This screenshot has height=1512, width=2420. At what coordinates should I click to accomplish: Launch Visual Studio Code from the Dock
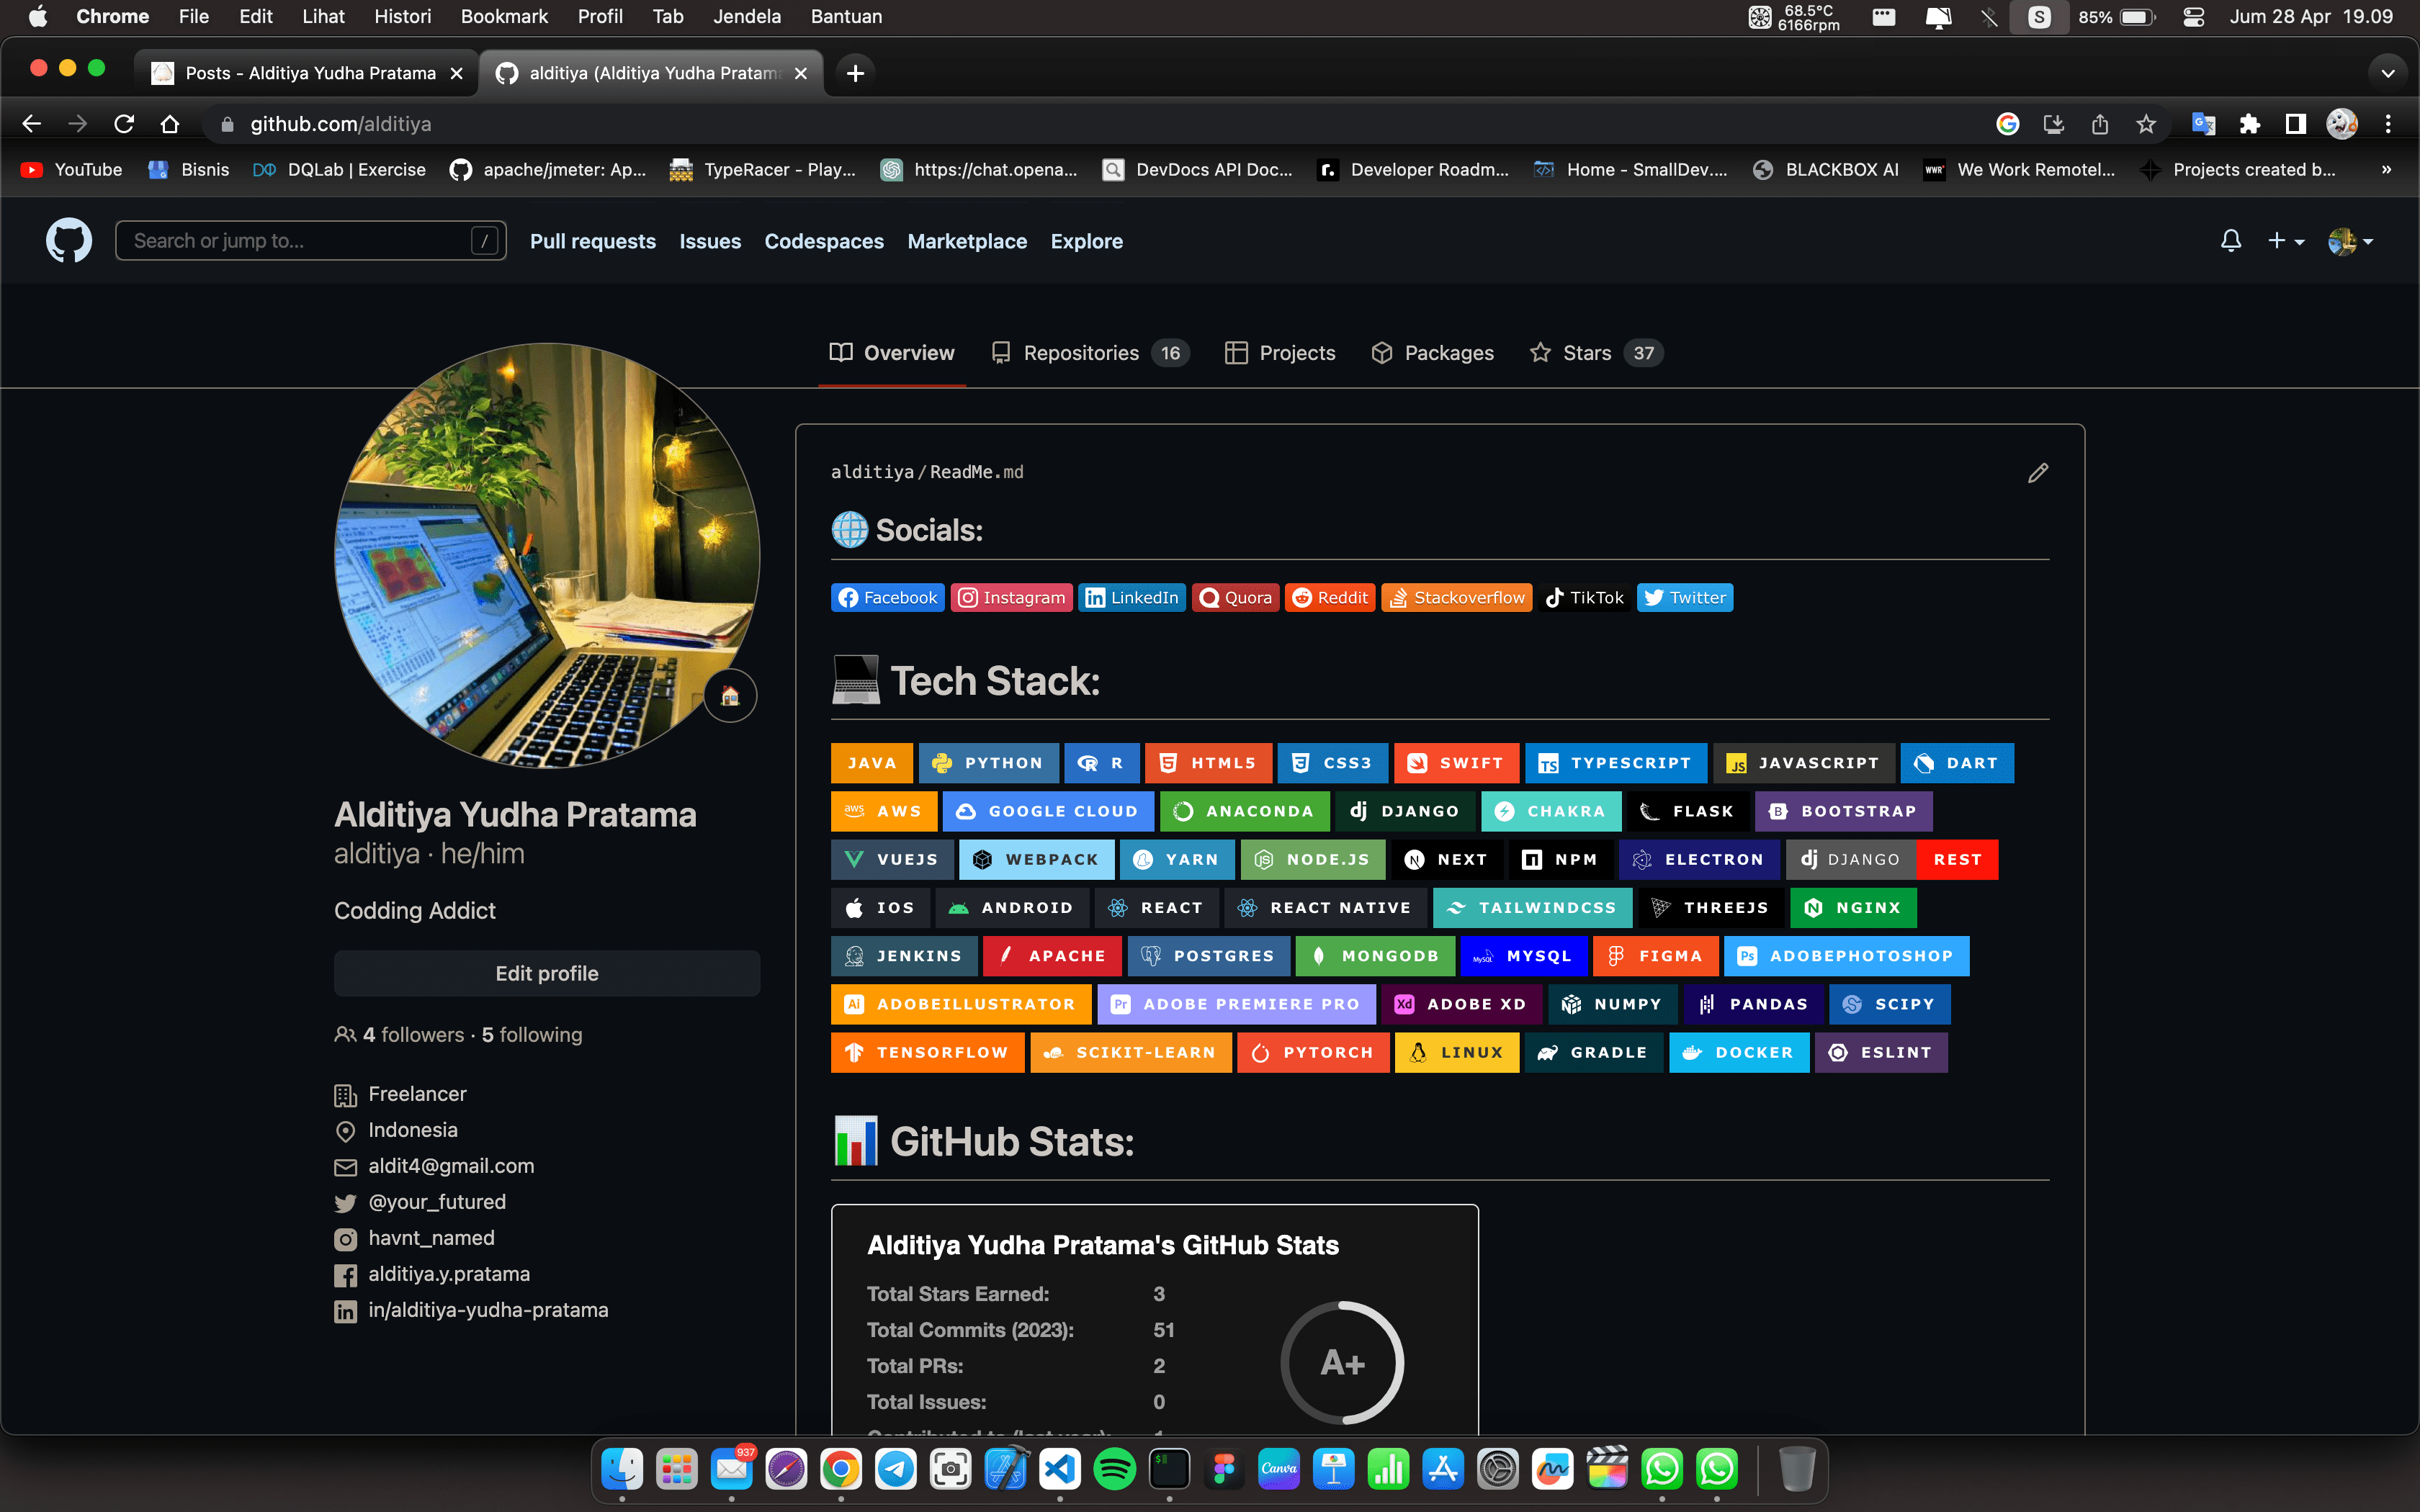tap(1060, 1468)
